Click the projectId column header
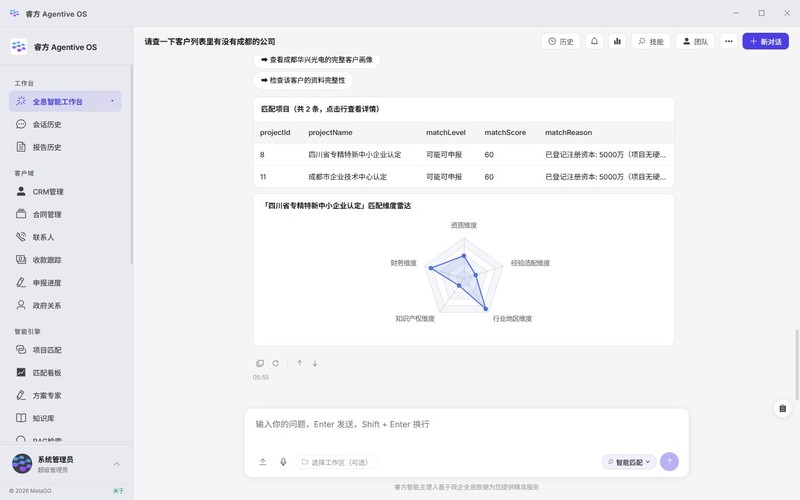Image resolution: width=800 pixels, height=500 pixels. [x=275, y=133]
